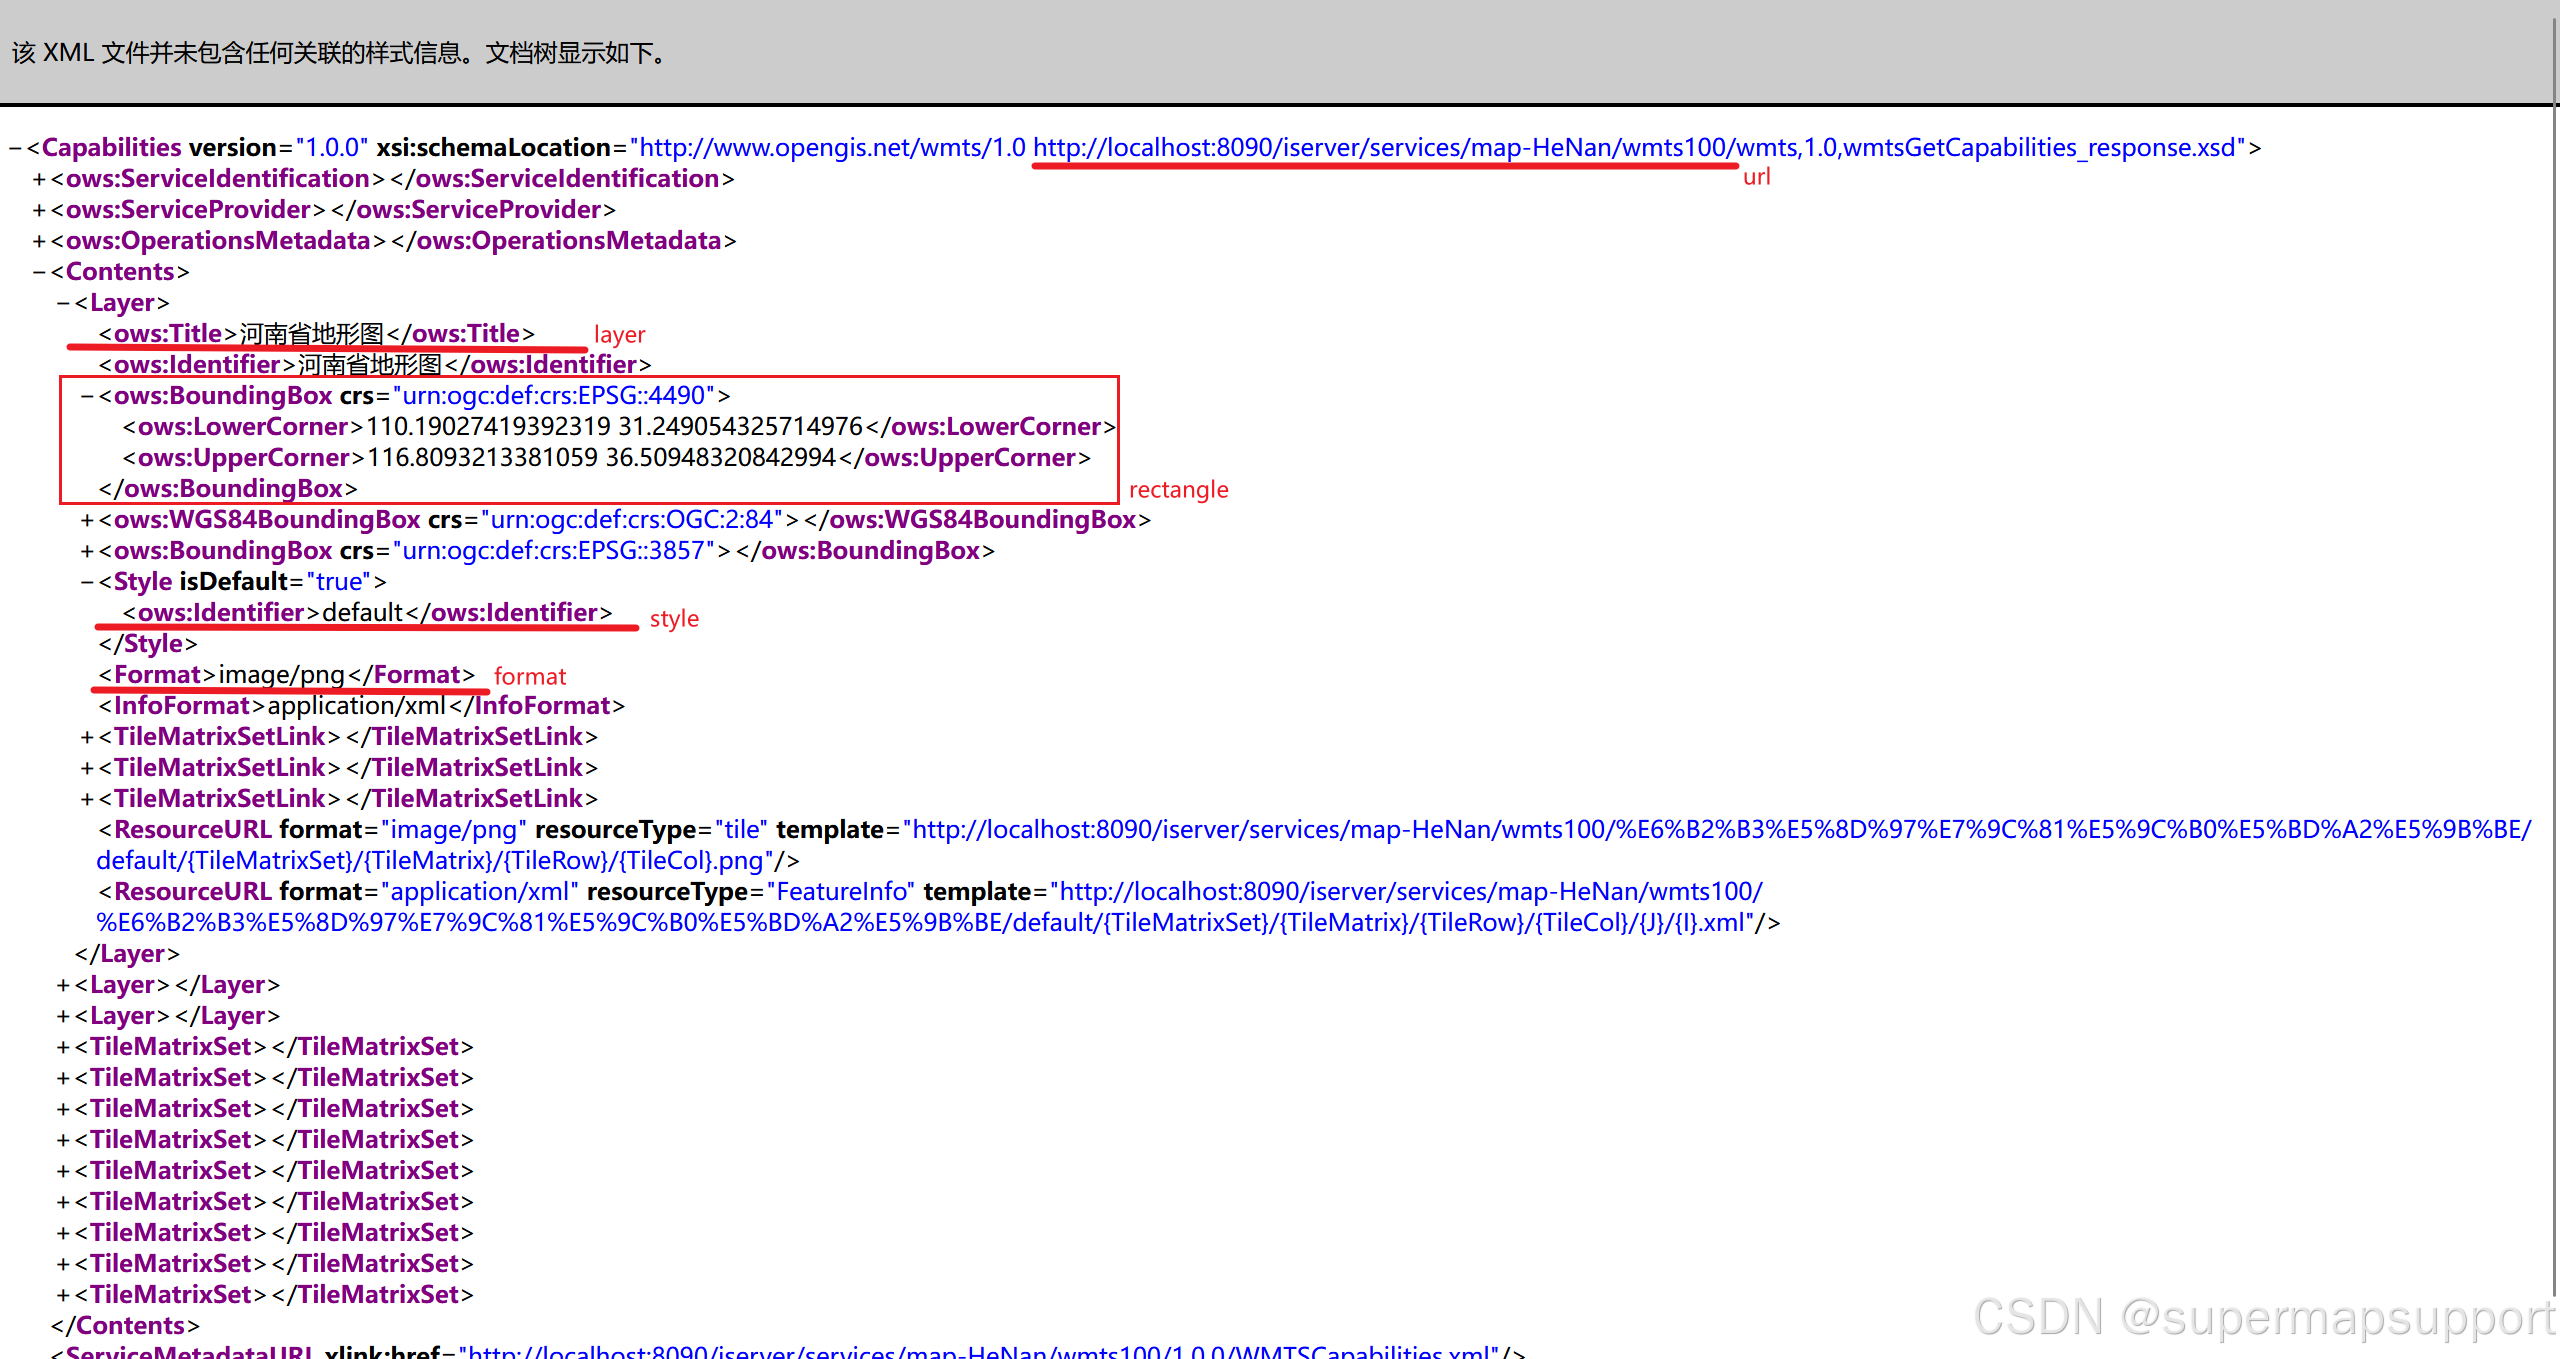Expand the EPSG::3857 BoundingBox node

tap(87, 551)
